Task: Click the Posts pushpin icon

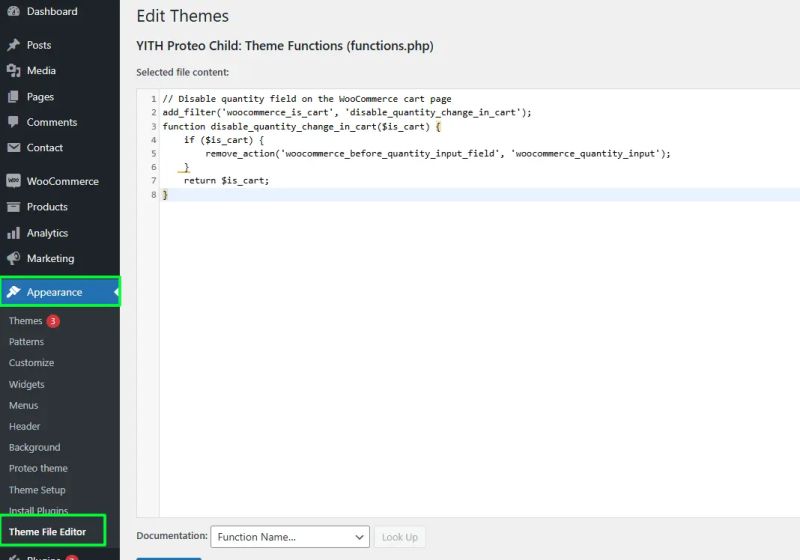Action: tap(14, 45)
